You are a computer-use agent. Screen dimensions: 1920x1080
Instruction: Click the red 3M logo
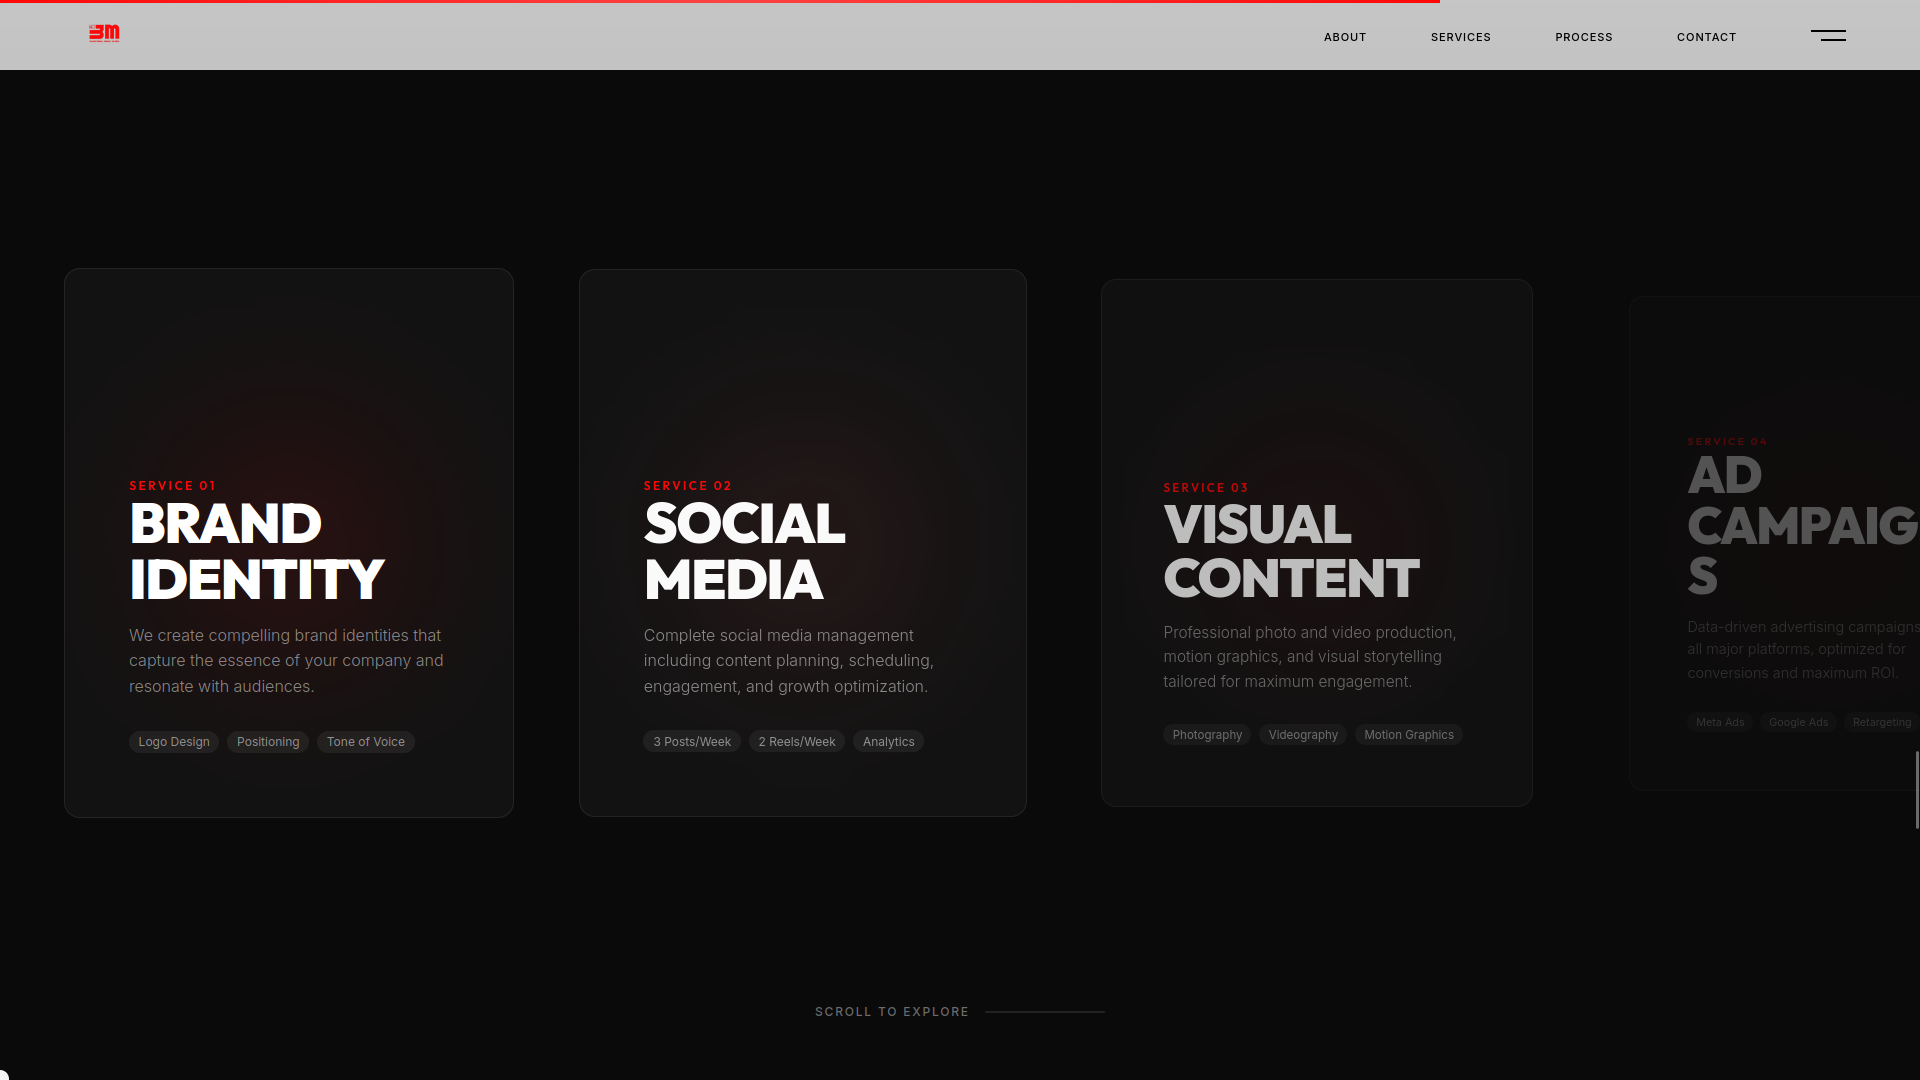pyautogui.click(x=104, y=34)
